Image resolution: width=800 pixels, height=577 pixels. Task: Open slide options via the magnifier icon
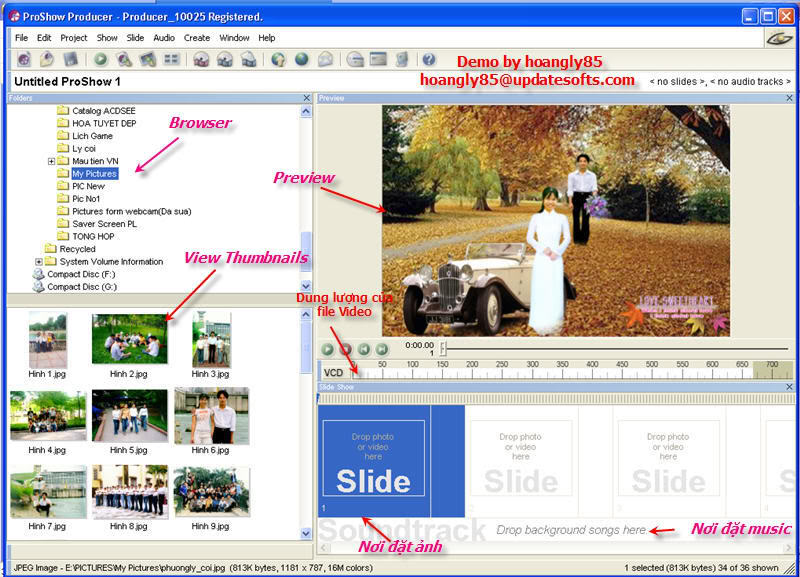124,60
